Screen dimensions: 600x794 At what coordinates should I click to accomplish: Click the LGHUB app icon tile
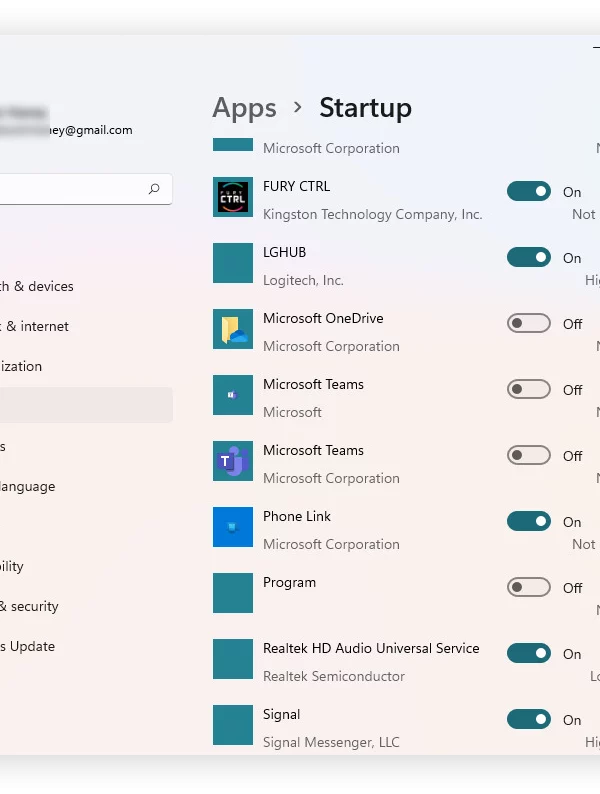tap(233, 263)
